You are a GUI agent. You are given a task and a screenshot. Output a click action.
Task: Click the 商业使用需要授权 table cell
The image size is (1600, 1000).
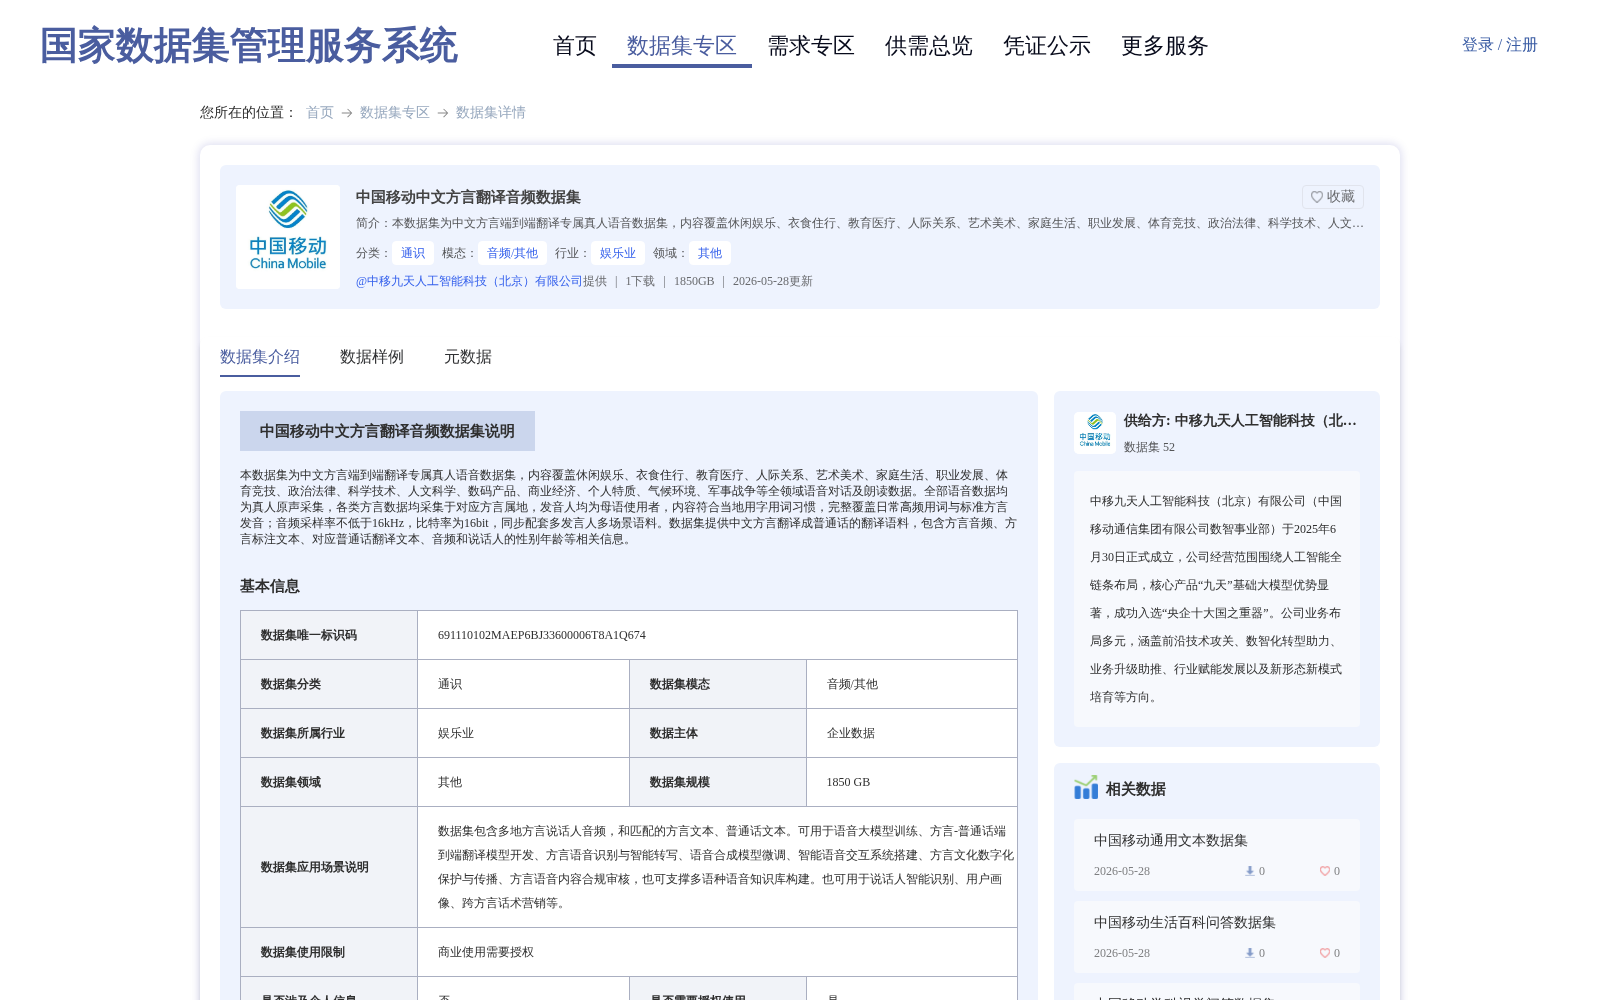[x=717, y=952]
